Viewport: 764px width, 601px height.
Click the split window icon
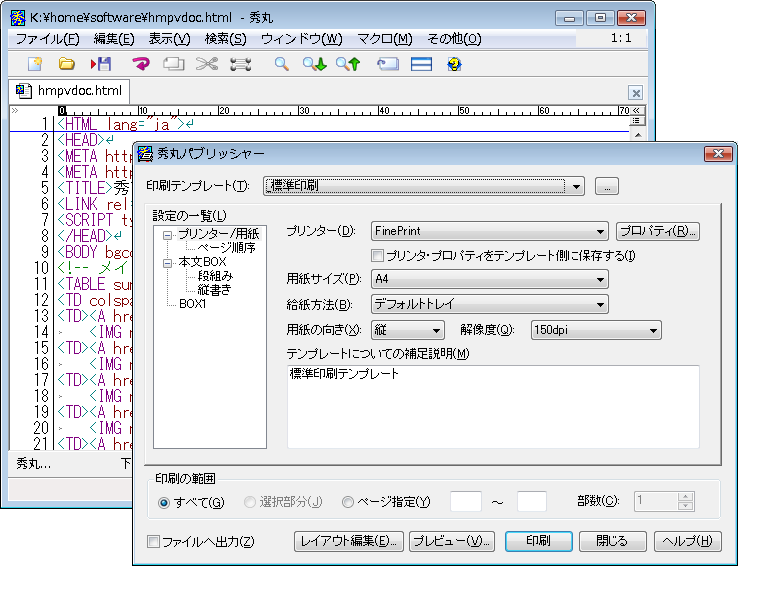pos(421,64)
